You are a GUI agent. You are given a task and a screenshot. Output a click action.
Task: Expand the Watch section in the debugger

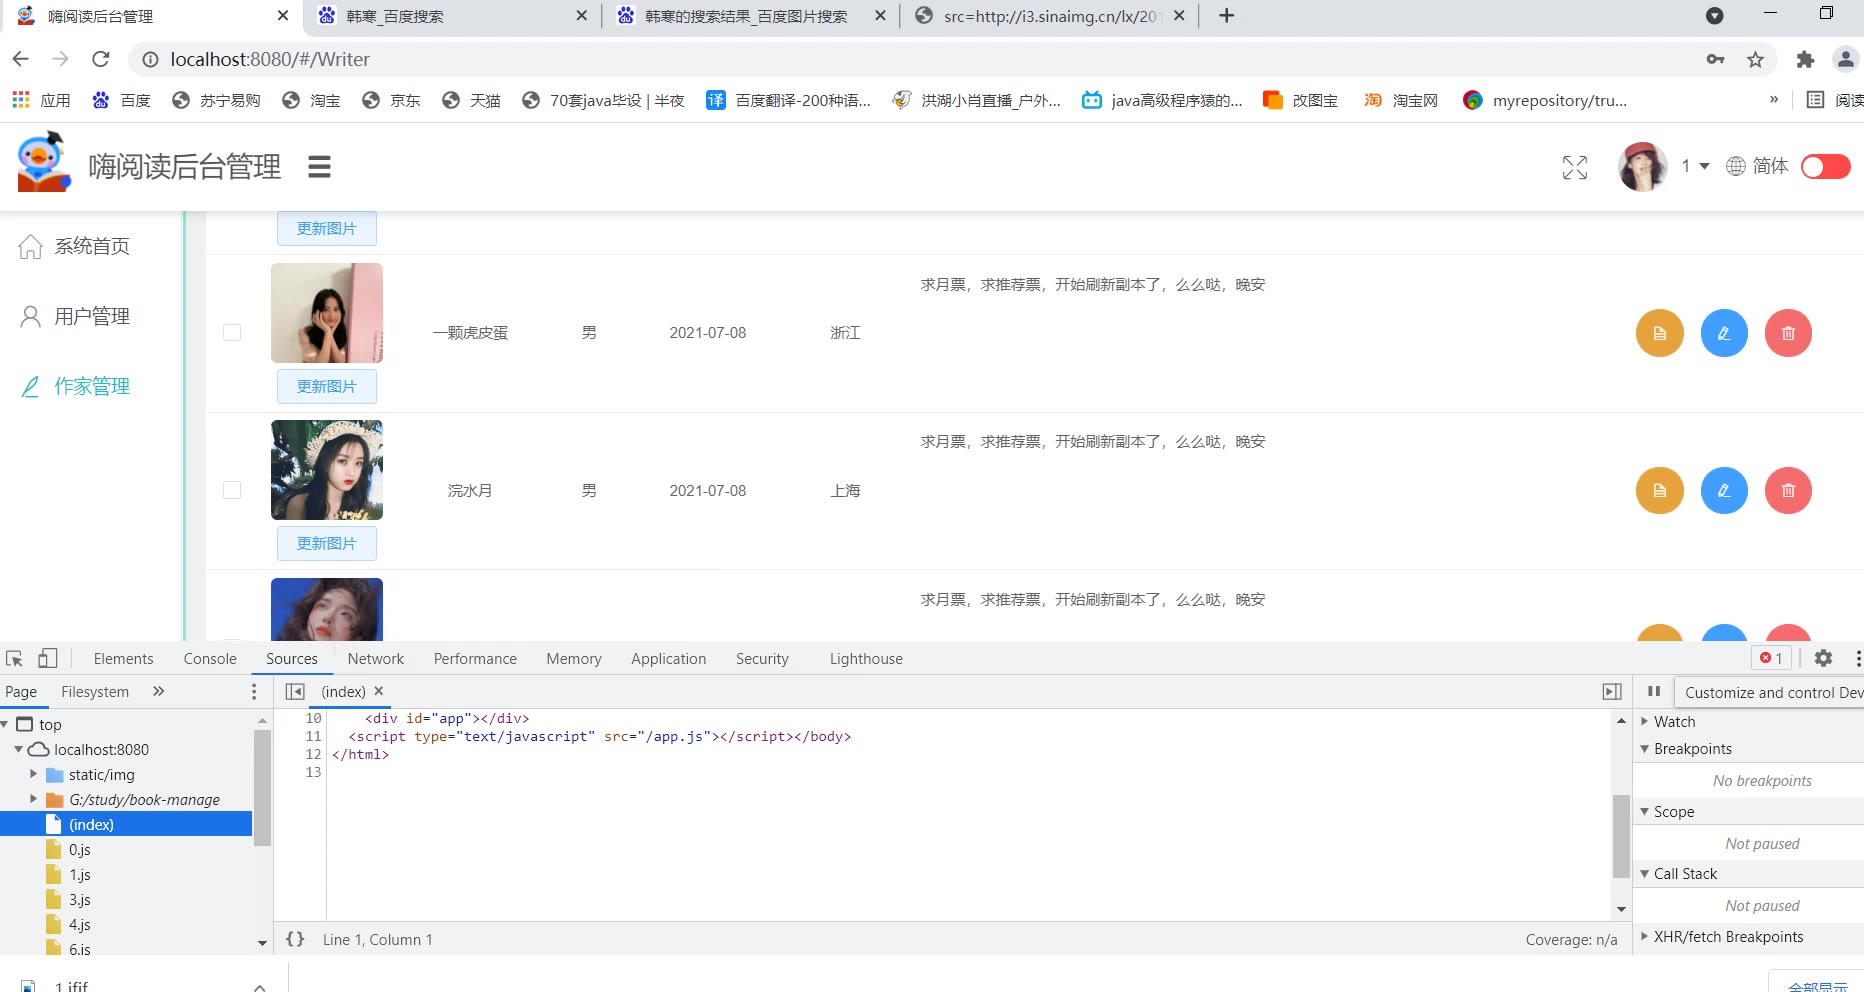pyautogui.click(x=1645, y=721)
